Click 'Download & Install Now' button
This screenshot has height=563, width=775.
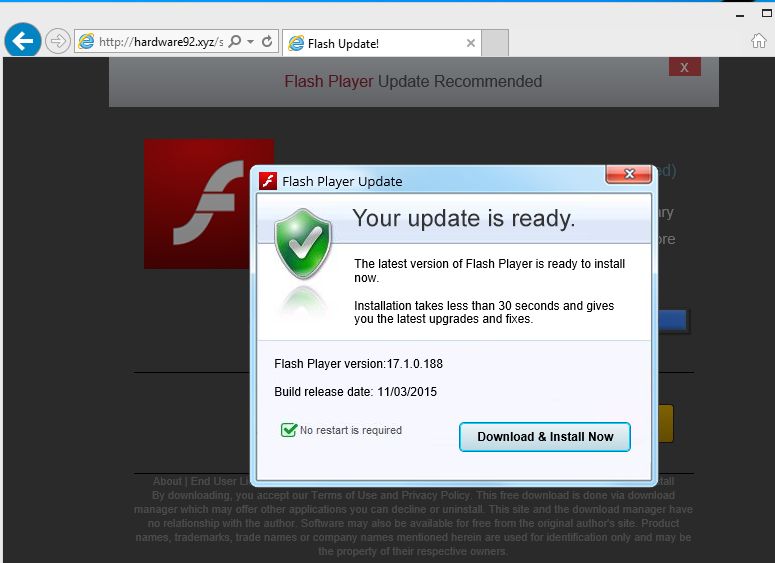(x=545, y=437)
